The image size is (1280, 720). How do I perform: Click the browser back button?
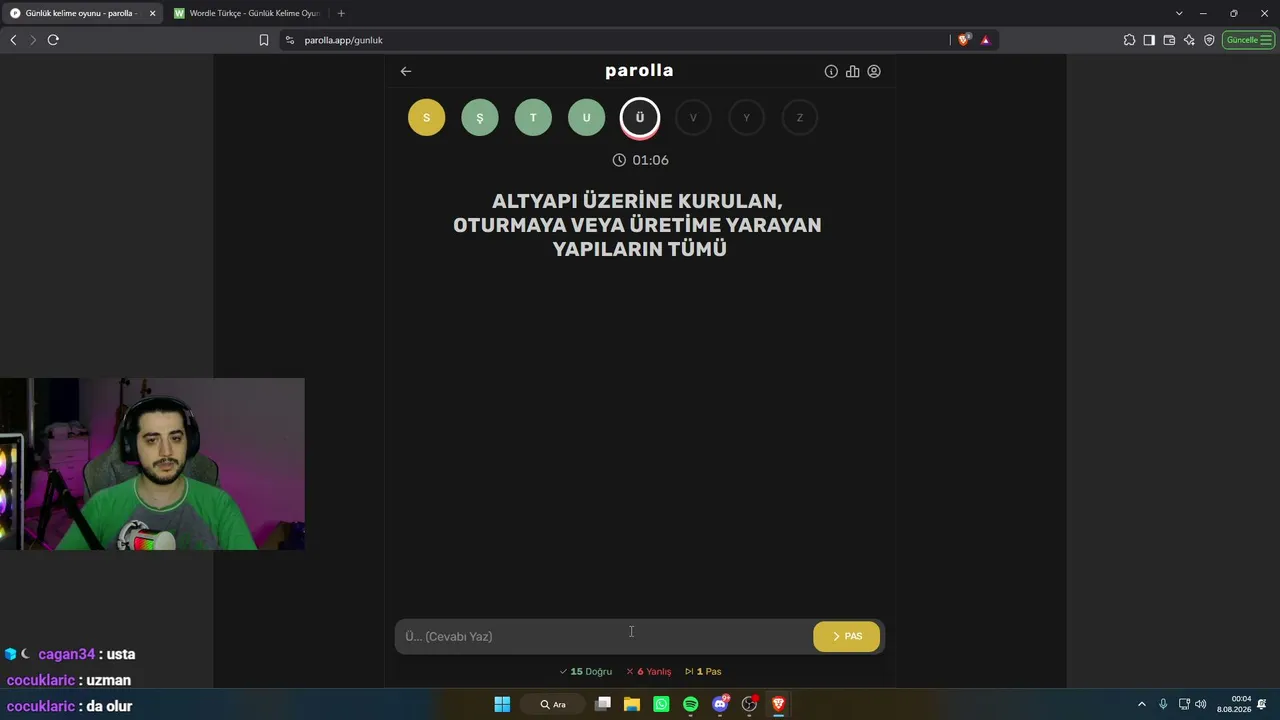click(13, 40)
